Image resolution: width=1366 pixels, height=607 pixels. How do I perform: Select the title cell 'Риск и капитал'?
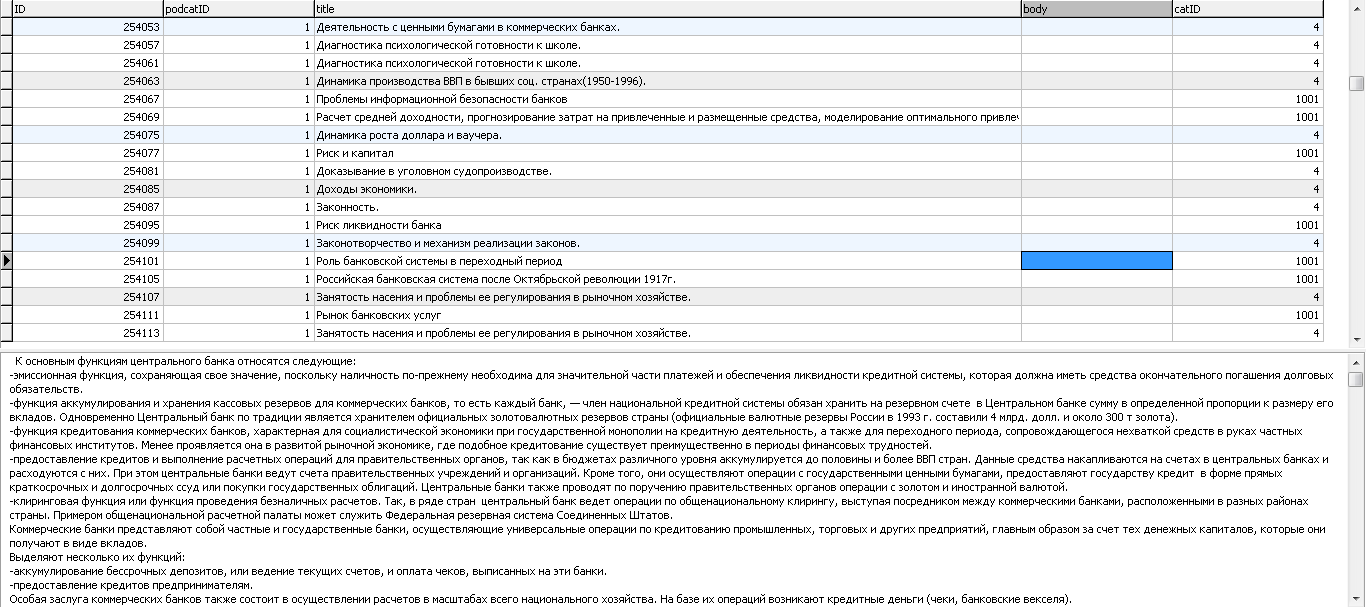click(x=355, y=153)
